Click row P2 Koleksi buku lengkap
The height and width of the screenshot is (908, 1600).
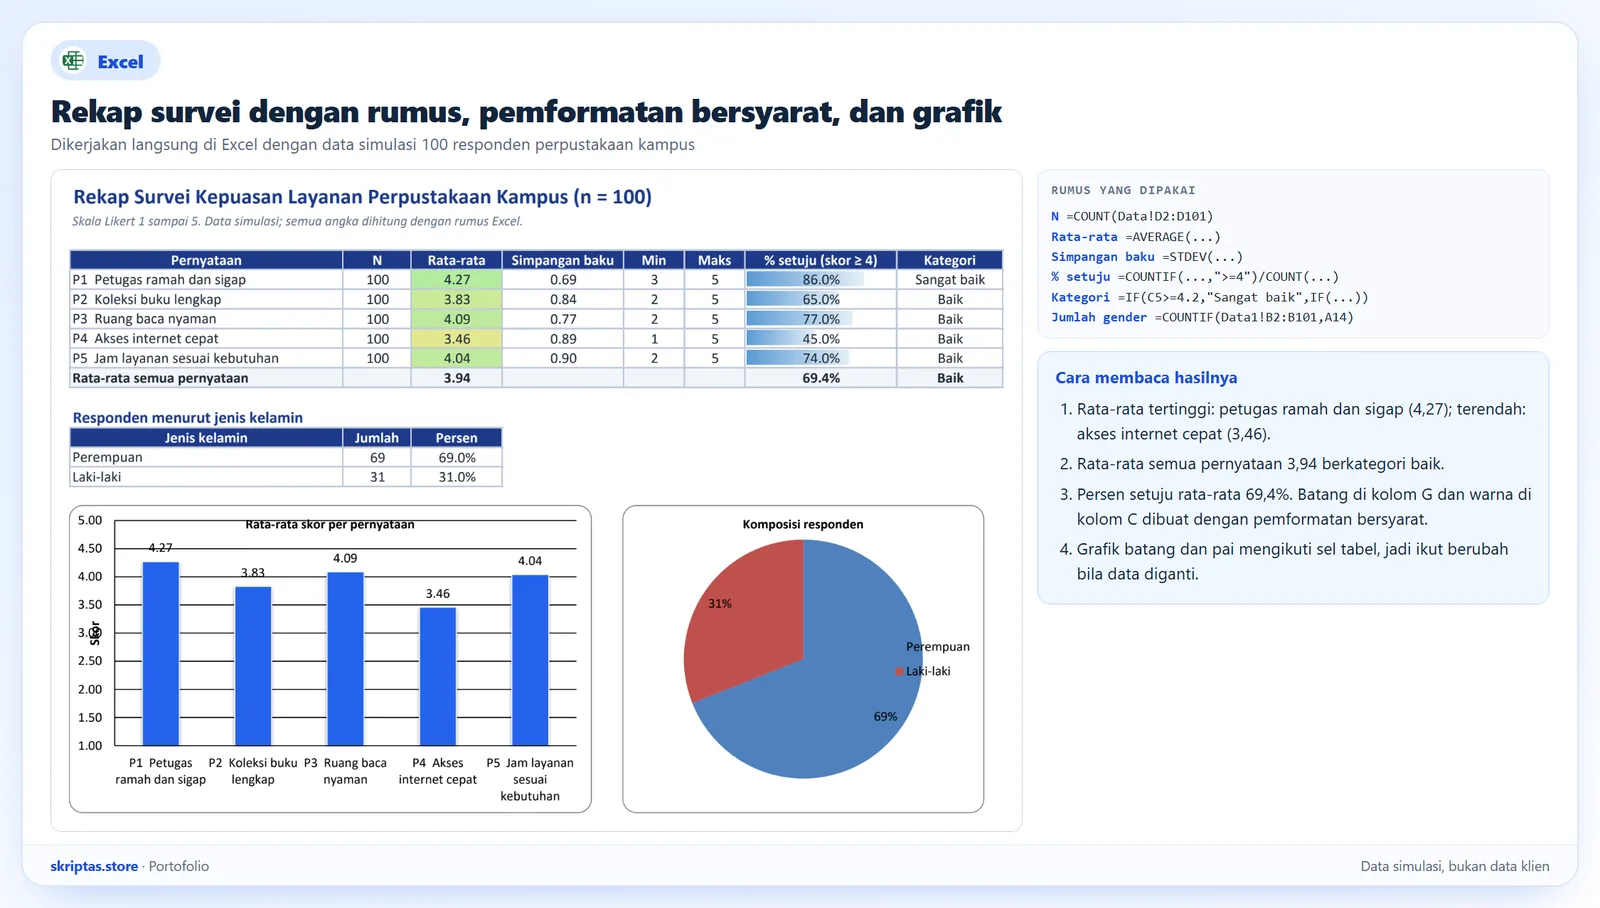(536, 299)
